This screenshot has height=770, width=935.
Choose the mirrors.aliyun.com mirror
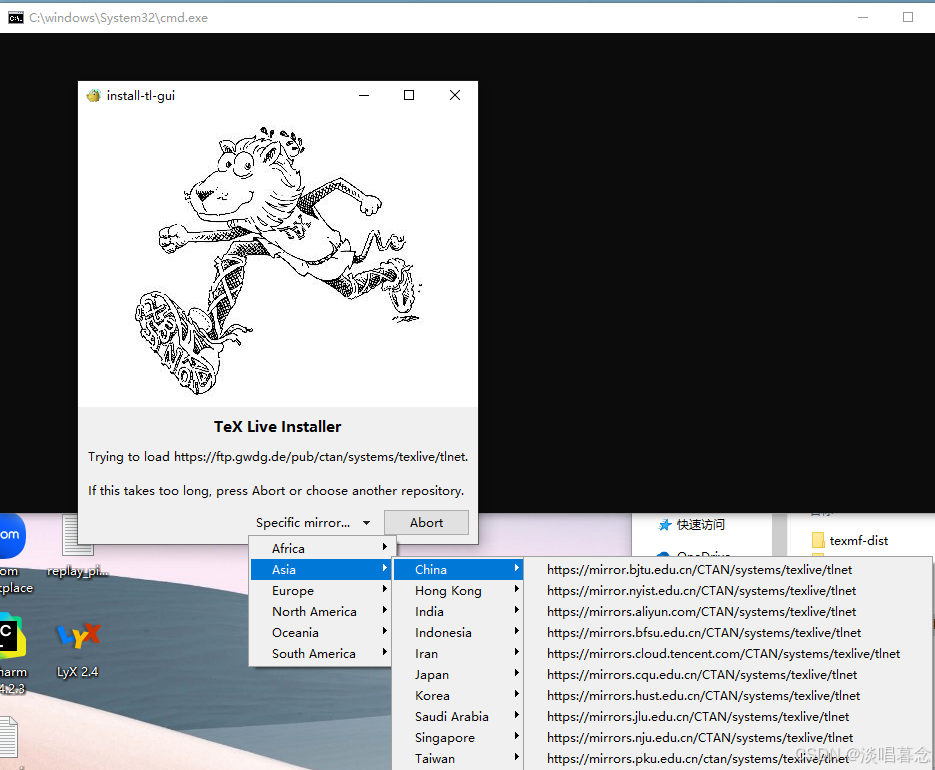(727, 611)
